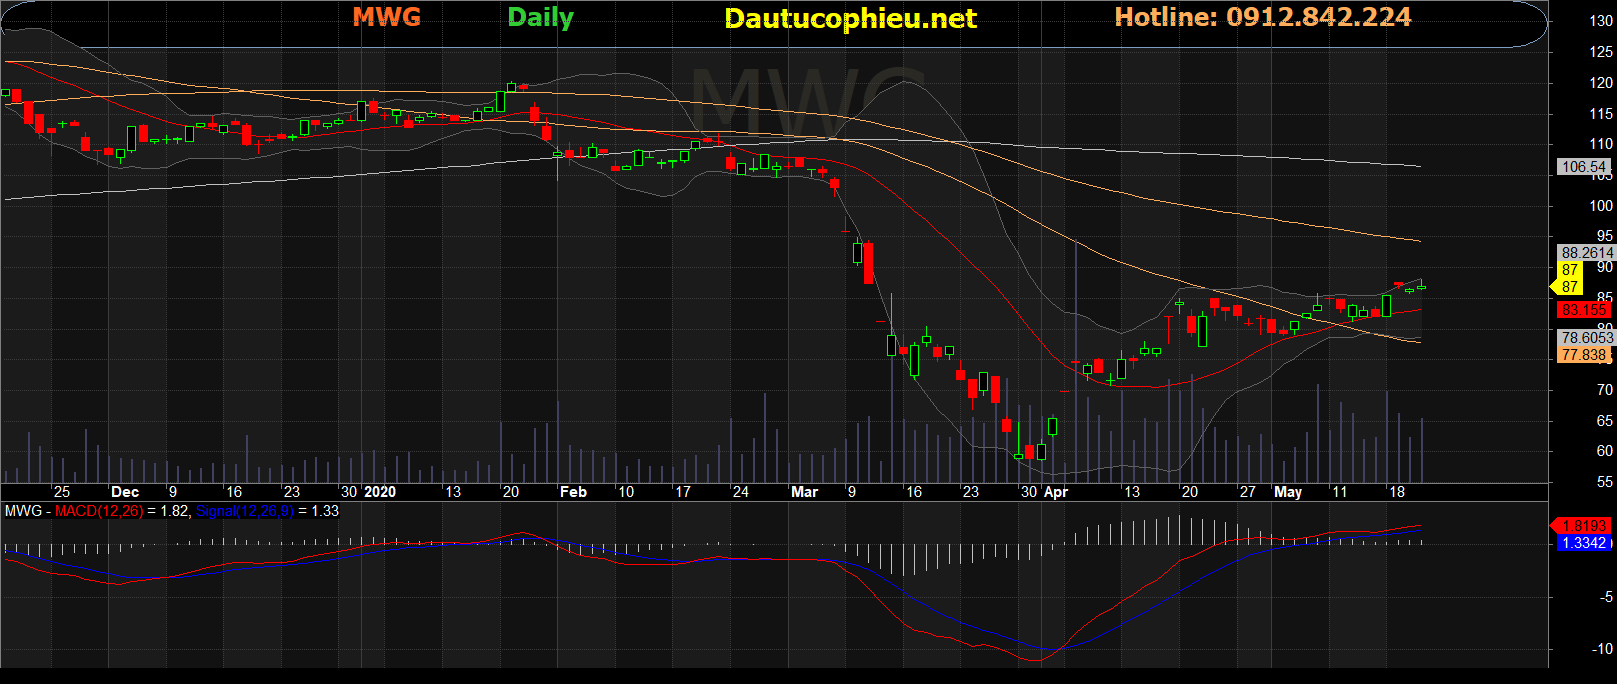This screenshot has width=1617, height=684.
Task: Click the red 1.8193 MACD value tag
Action: tap(1583, 525)
